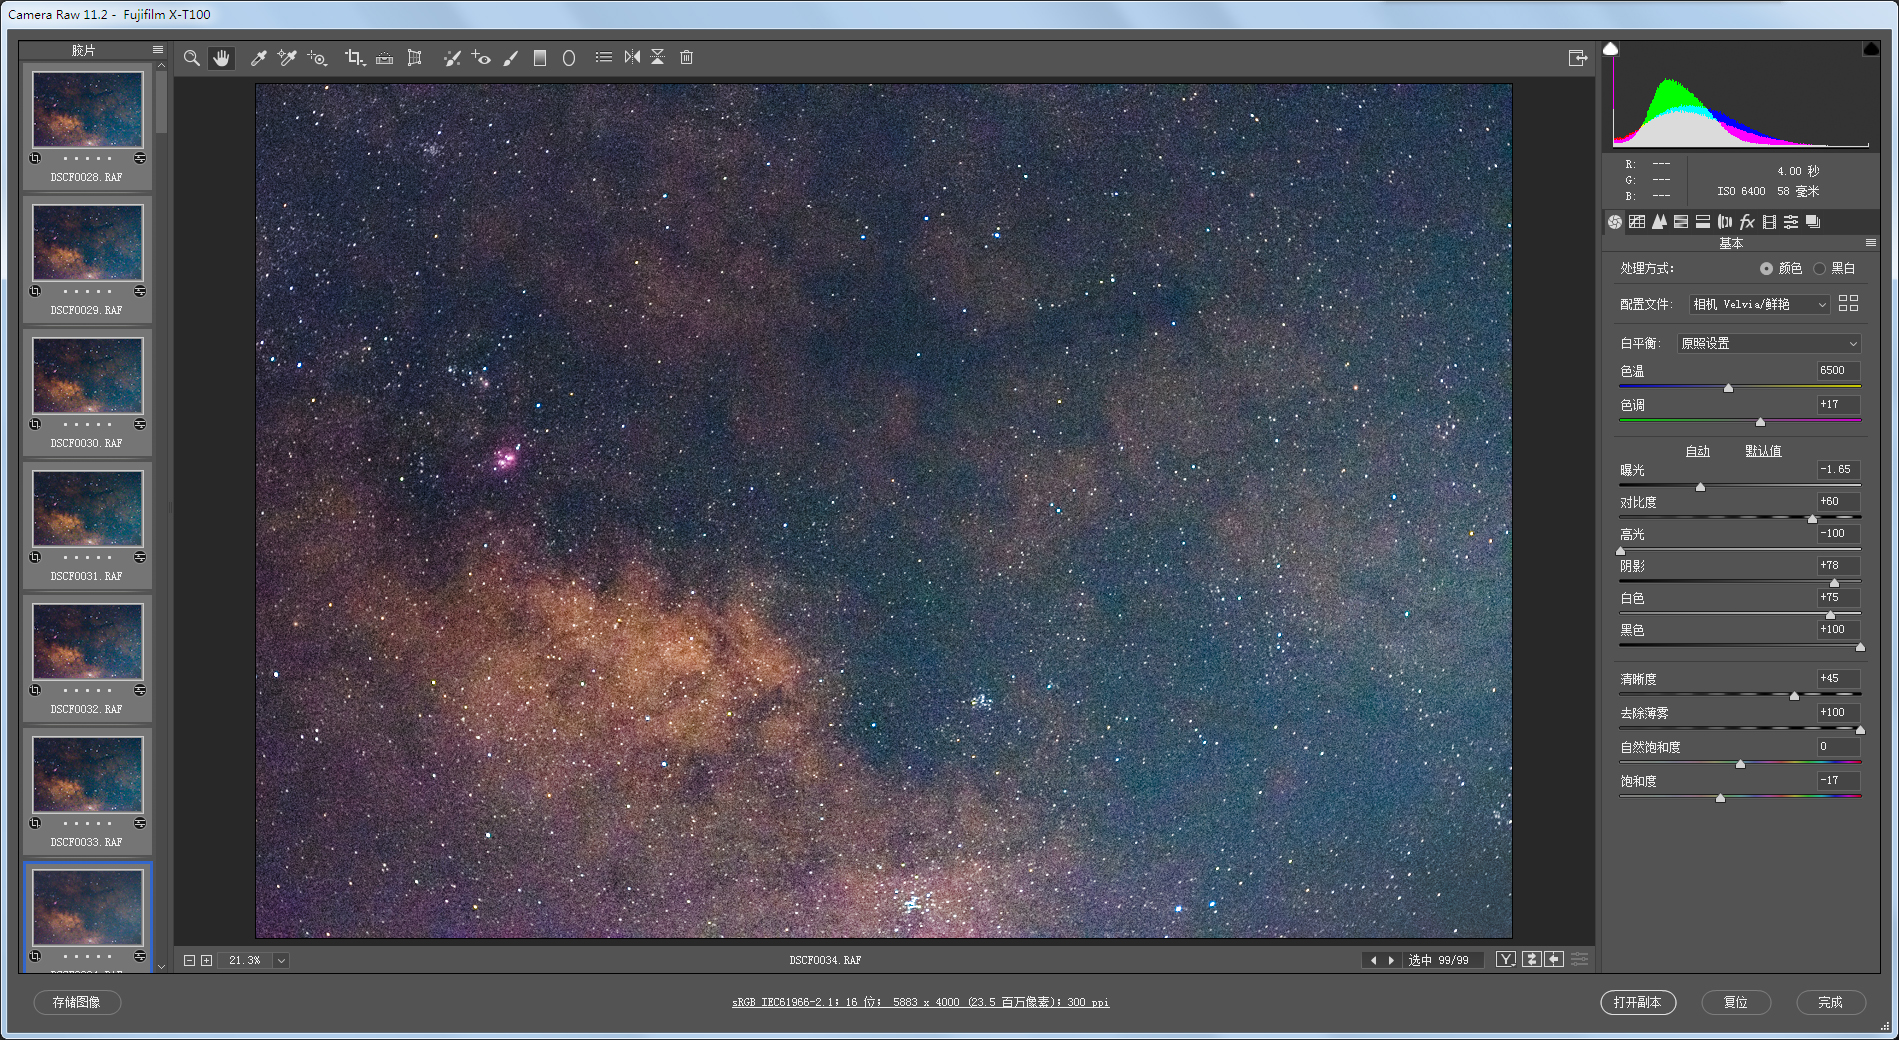The width and height of the screenshot is (1899, 1040).
Task: Click the trash icon to mark for deletion
Action: coord(687,57)
